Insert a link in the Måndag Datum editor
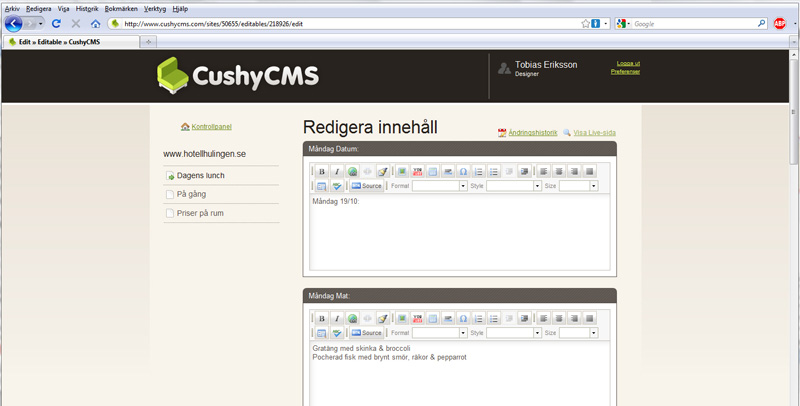 click(352, 171)
